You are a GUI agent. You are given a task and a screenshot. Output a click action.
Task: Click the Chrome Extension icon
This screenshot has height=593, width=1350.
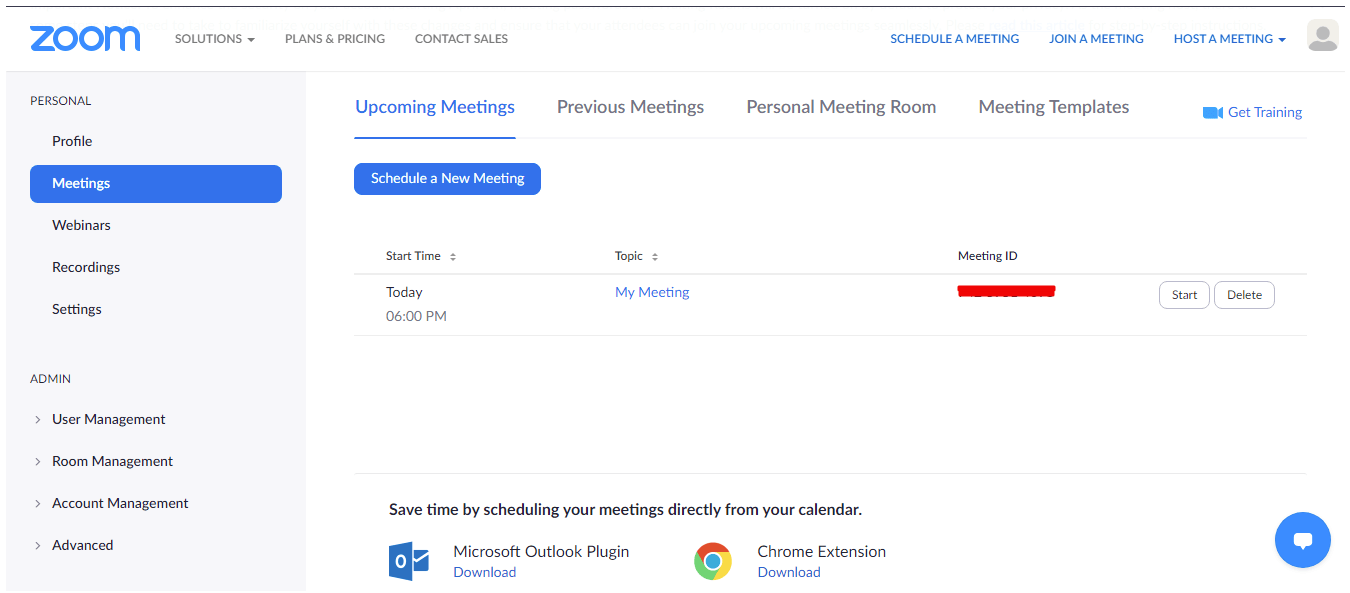pos(712,561)
